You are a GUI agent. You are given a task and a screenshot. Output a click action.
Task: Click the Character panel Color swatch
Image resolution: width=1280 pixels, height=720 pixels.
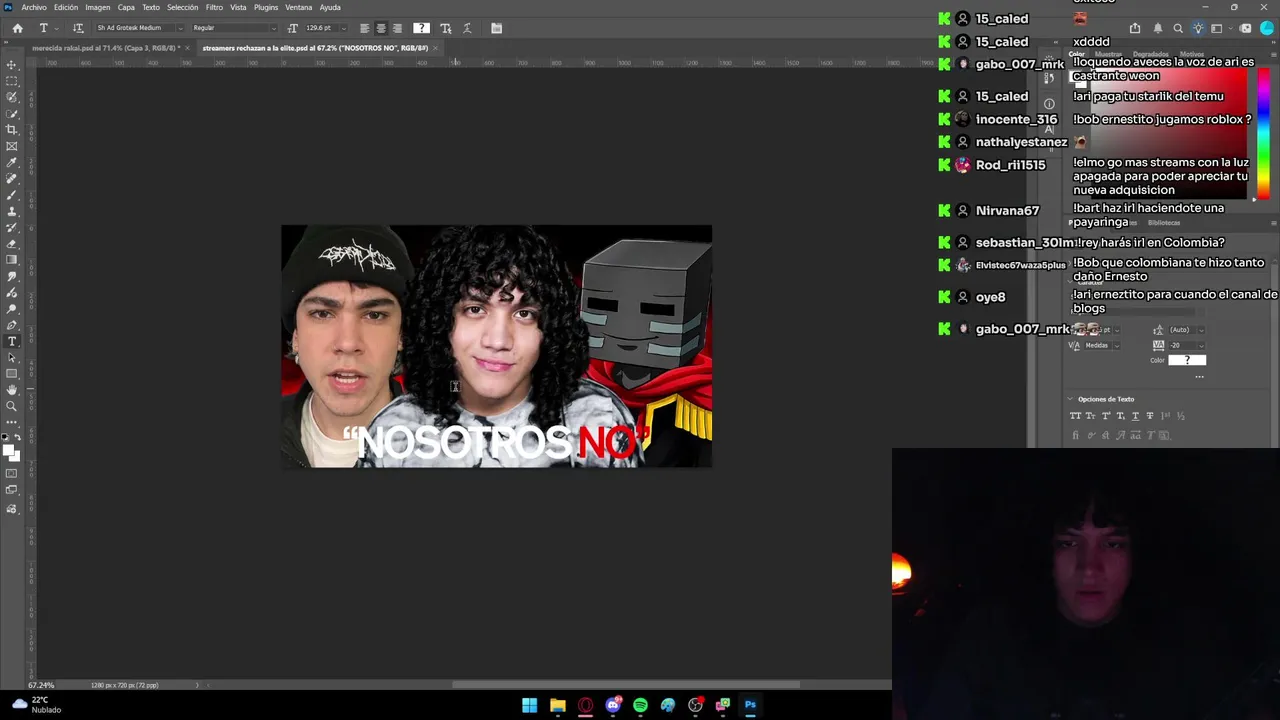coord(1187,360)
